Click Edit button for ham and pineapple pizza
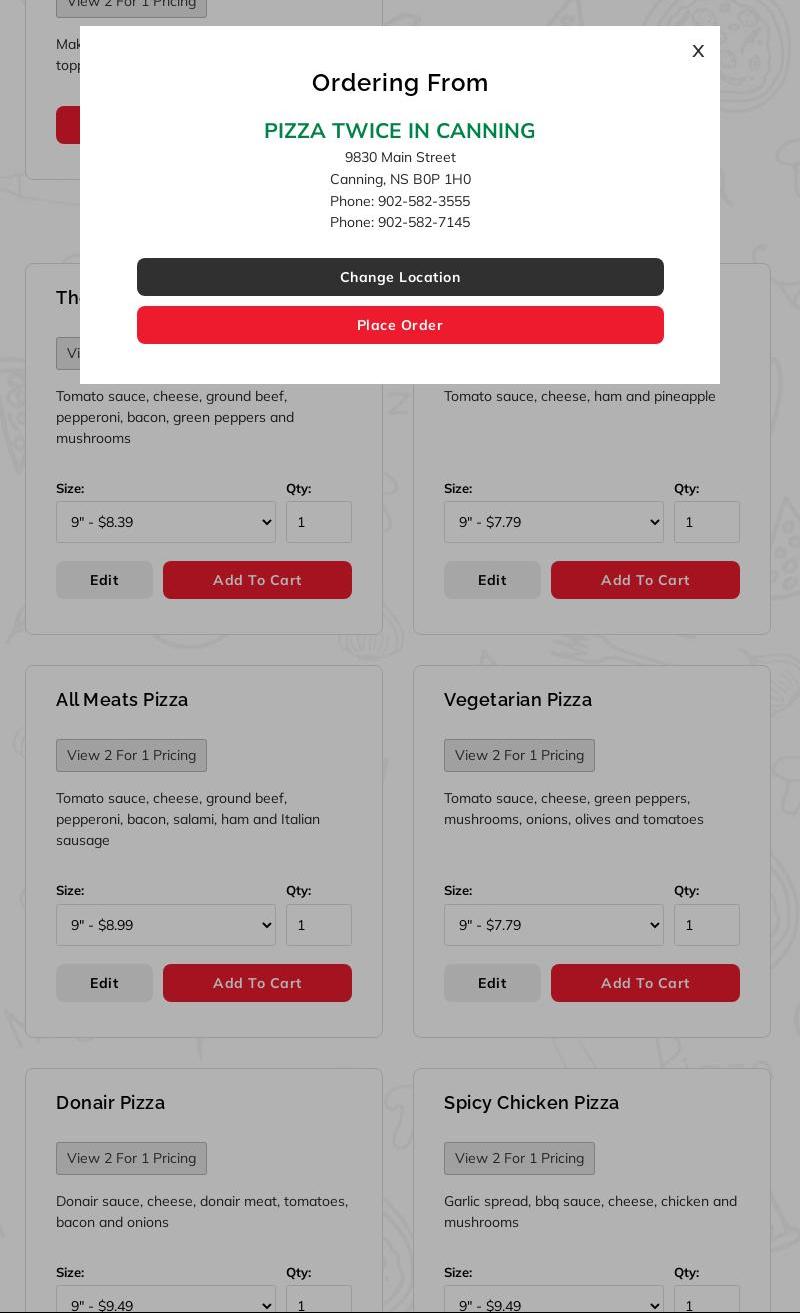Viewport: 800px width, 1313px height. (492, 580)
